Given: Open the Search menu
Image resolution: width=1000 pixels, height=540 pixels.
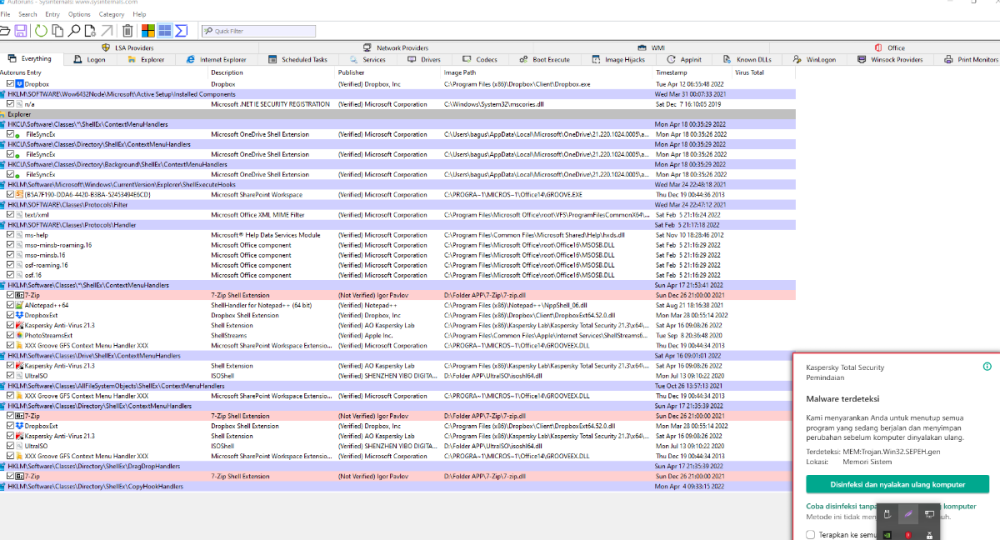Looking at the screenshot, I should [x=27, y=14].
